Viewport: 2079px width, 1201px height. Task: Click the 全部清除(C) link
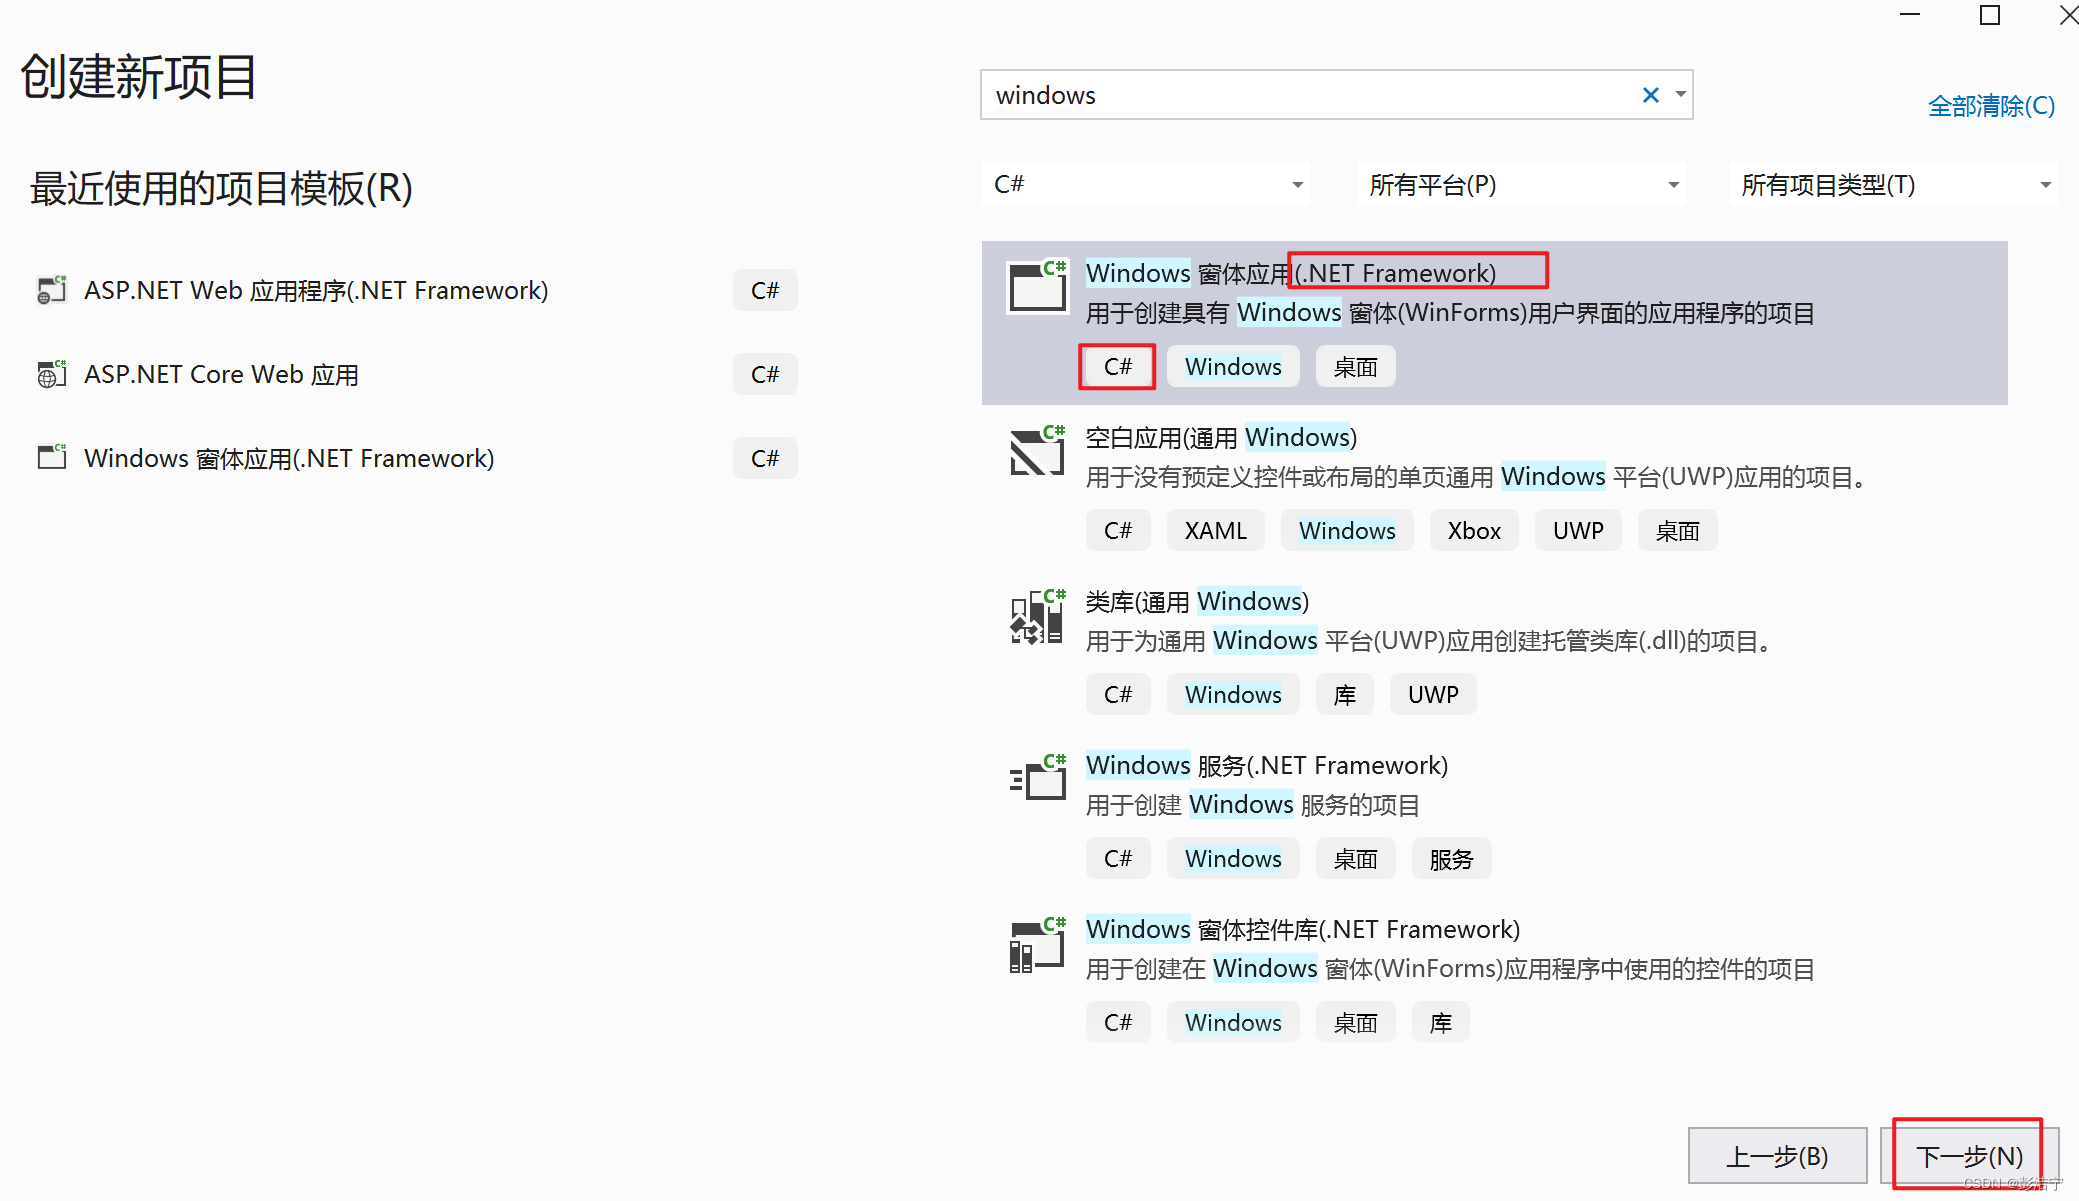(1989, 105)
